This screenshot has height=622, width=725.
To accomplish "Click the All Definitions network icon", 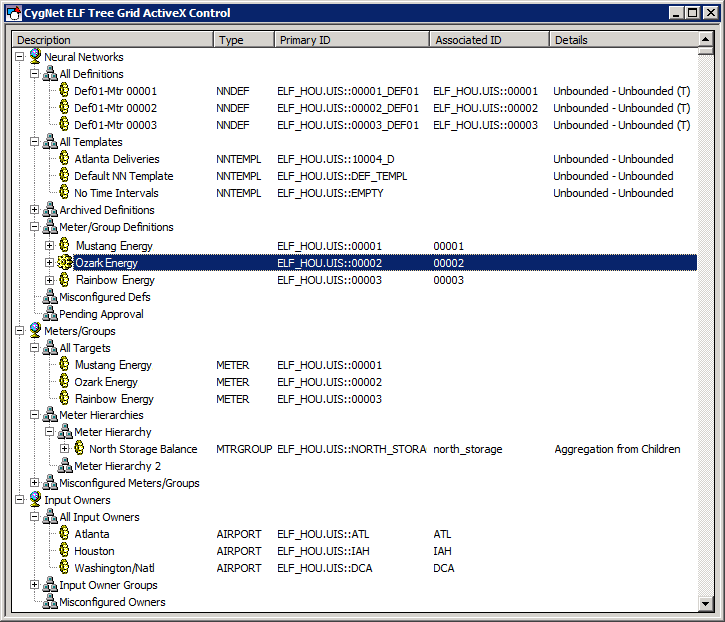I will coord(50,74).
